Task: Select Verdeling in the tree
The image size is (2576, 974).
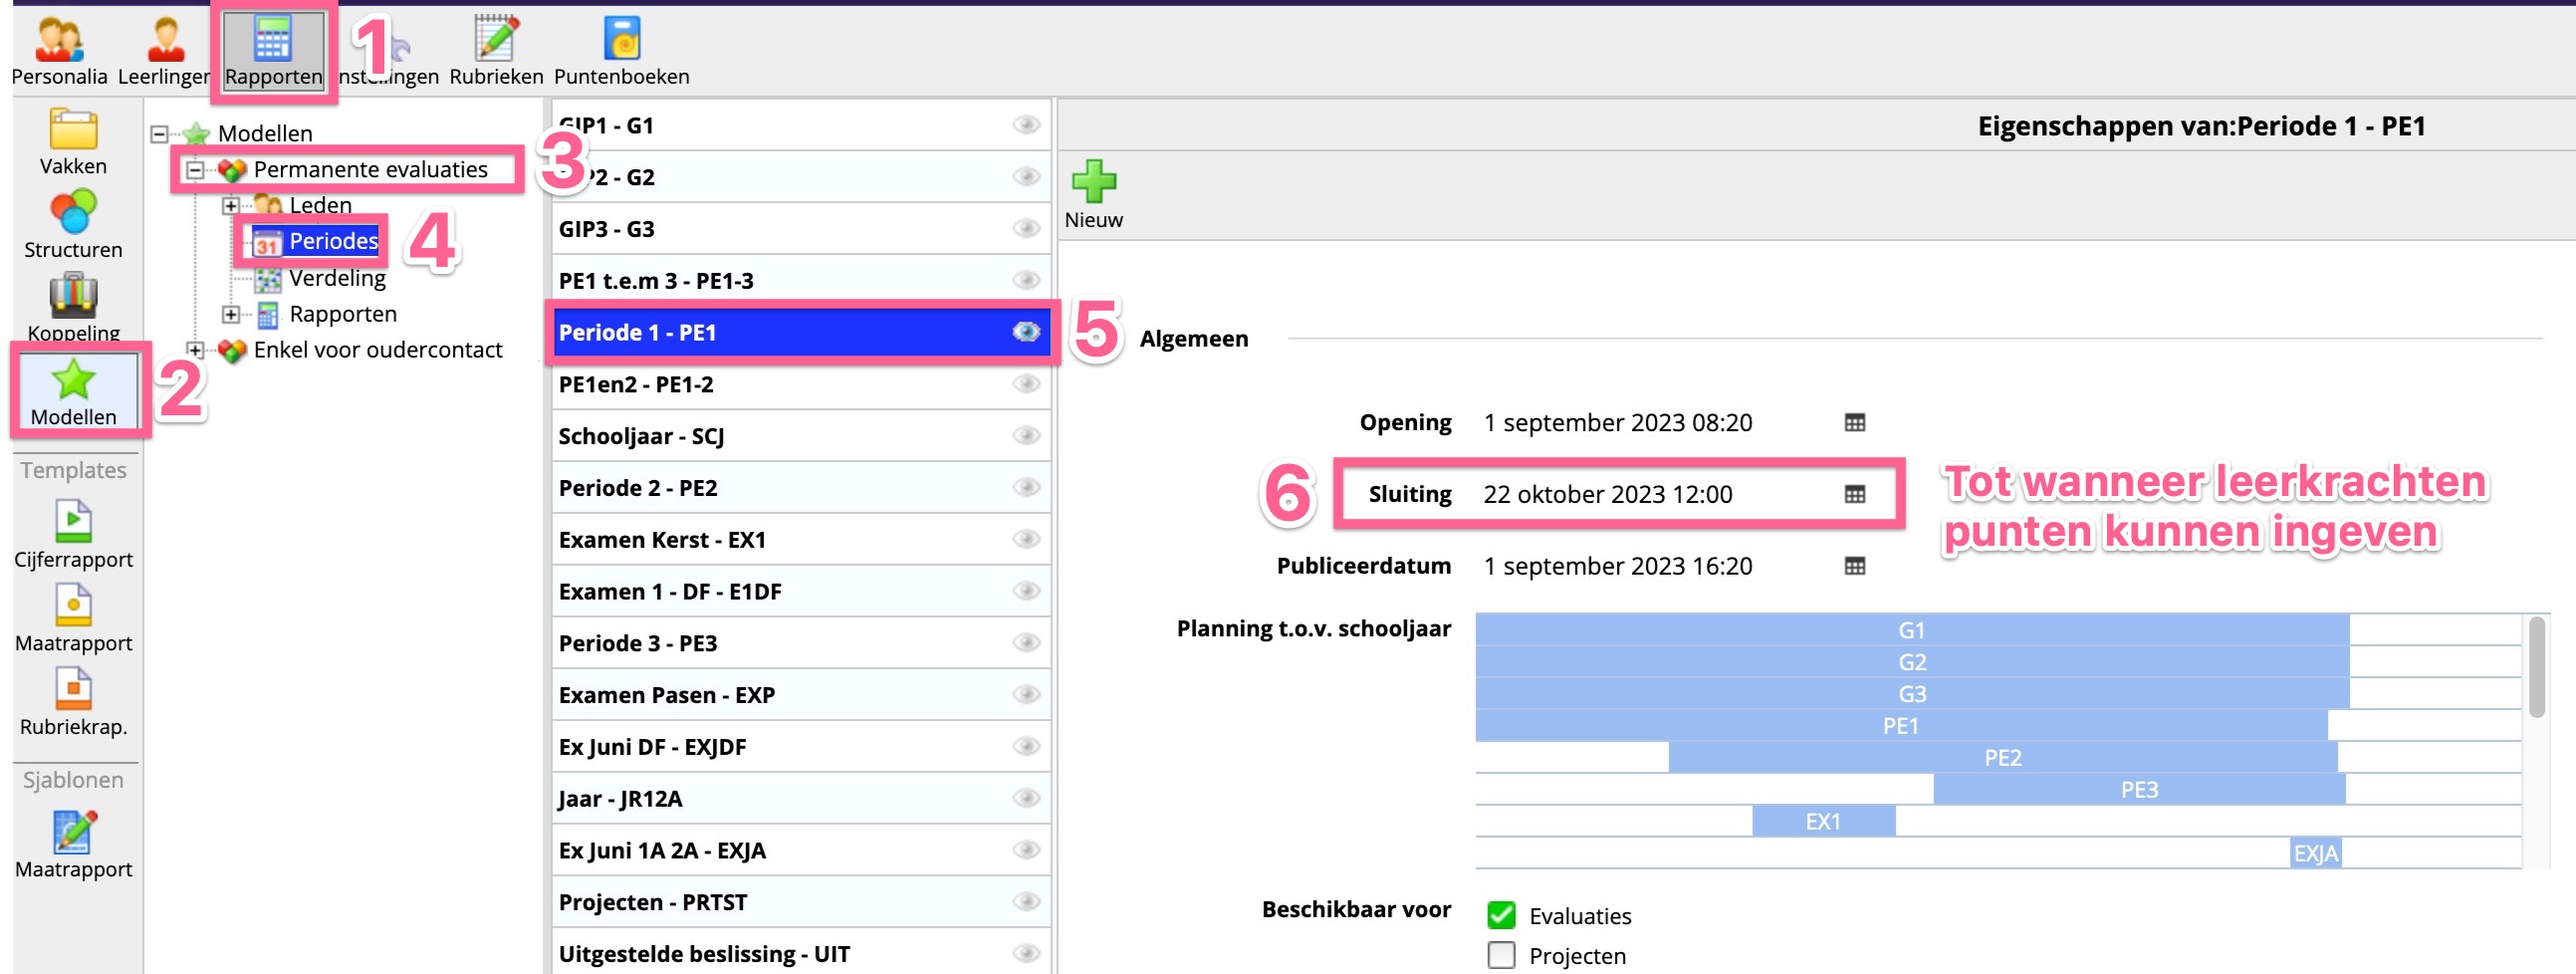Action: (337, 278)
